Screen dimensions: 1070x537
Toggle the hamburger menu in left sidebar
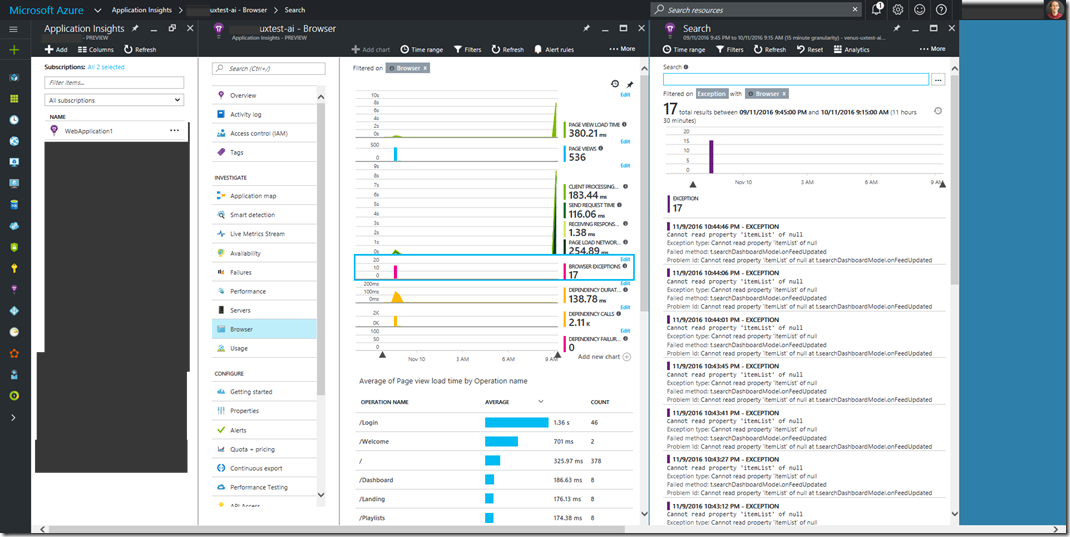point(14,29)
